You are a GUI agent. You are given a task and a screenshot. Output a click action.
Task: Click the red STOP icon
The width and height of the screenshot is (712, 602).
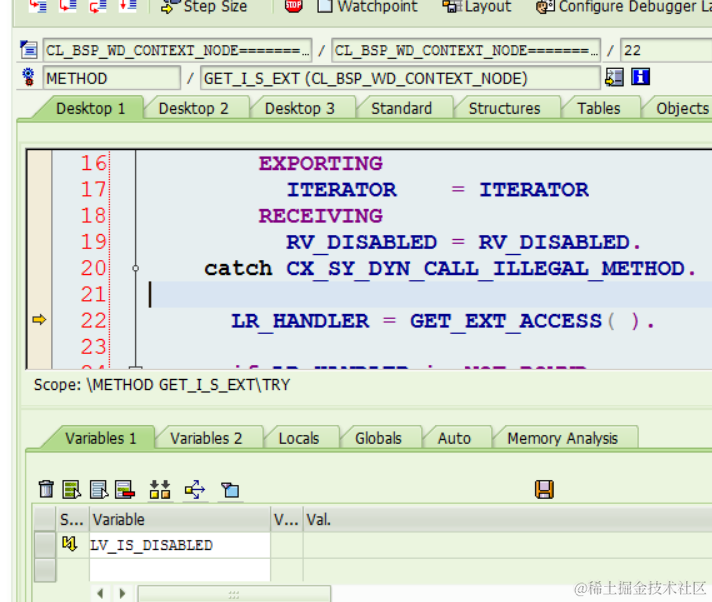click(293, 6)
